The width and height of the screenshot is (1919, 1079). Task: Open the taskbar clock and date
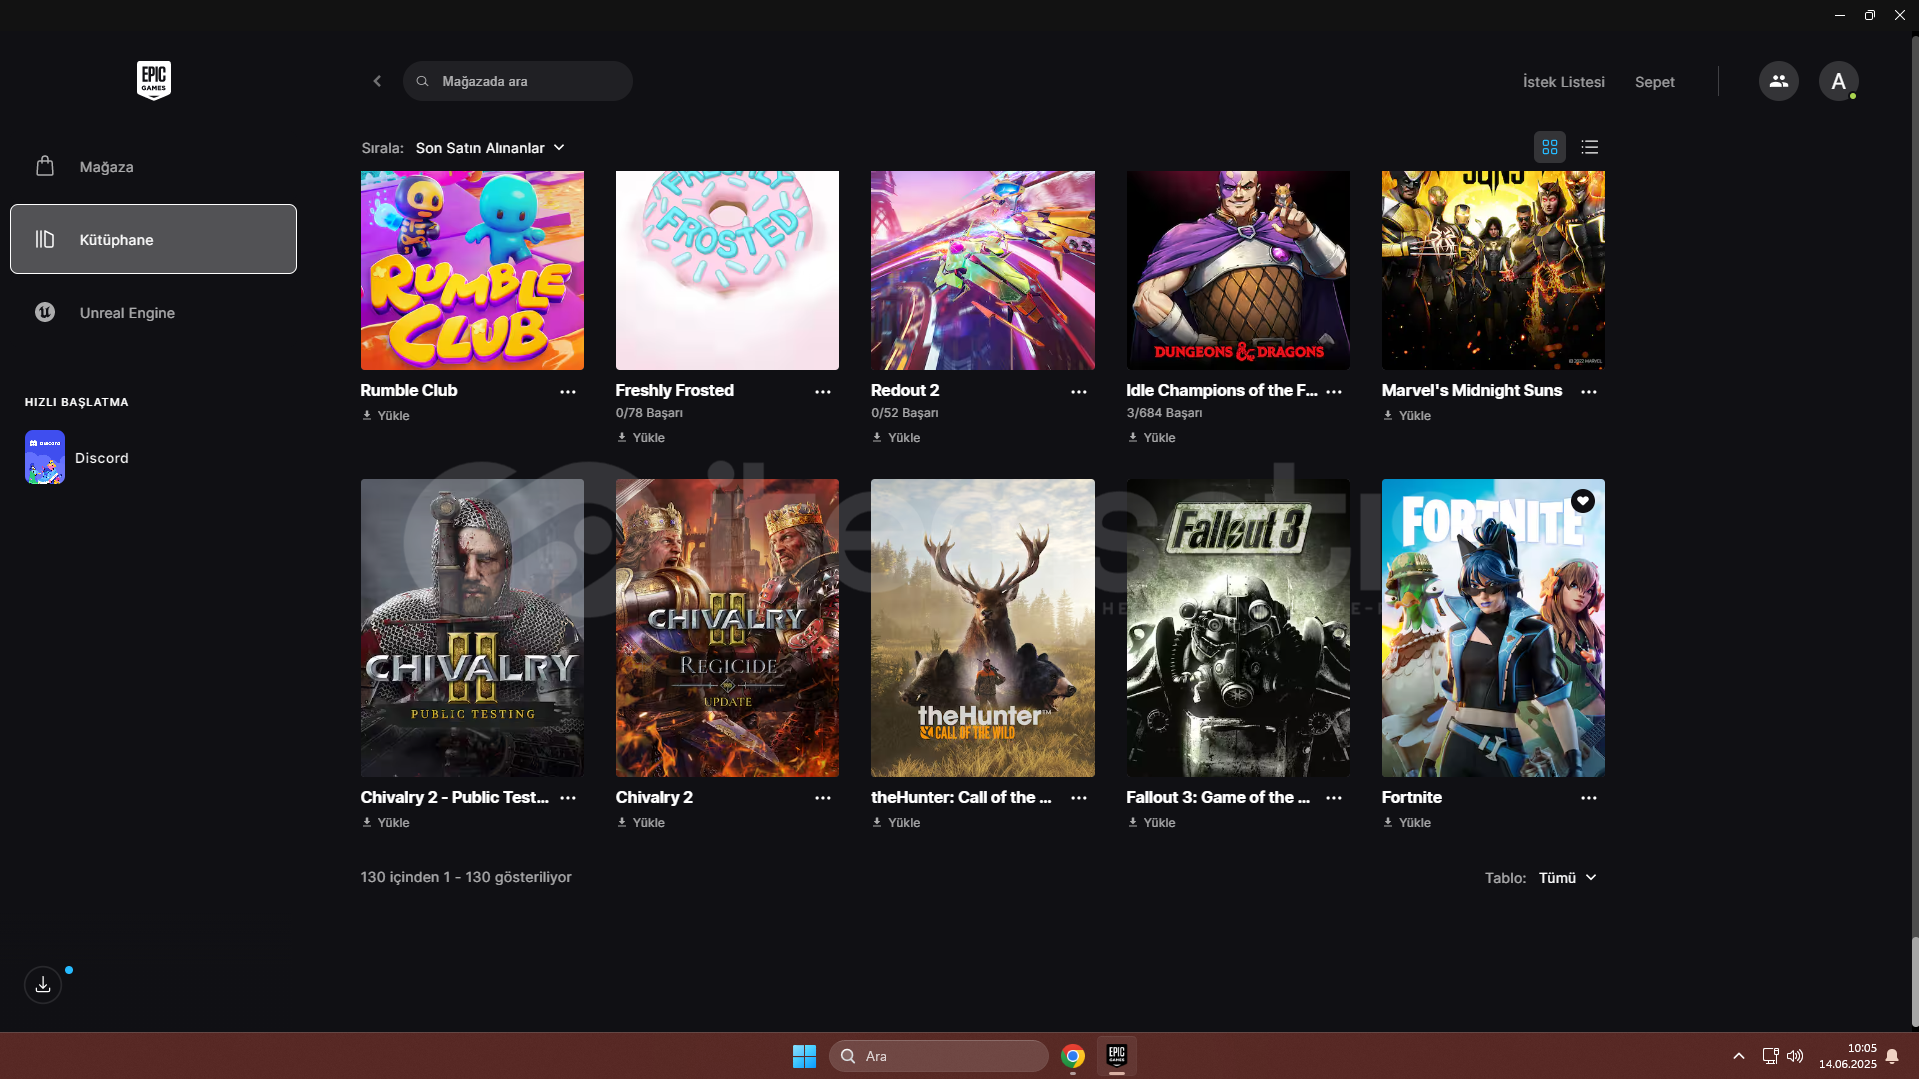1847,1056
